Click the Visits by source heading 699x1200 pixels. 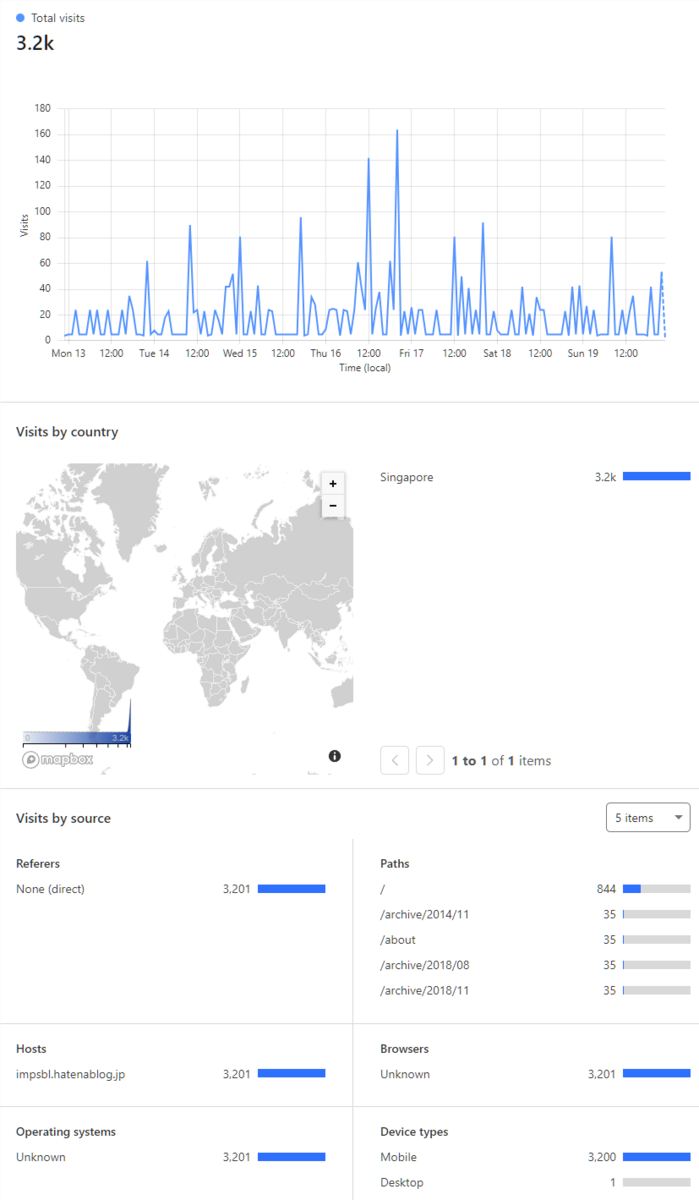pos(63,818)
